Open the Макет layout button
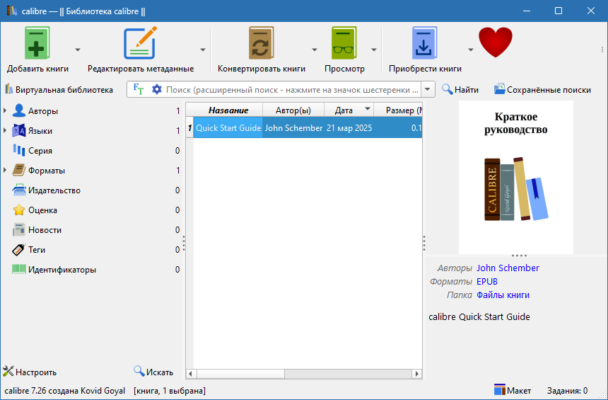 pos(513,390)
